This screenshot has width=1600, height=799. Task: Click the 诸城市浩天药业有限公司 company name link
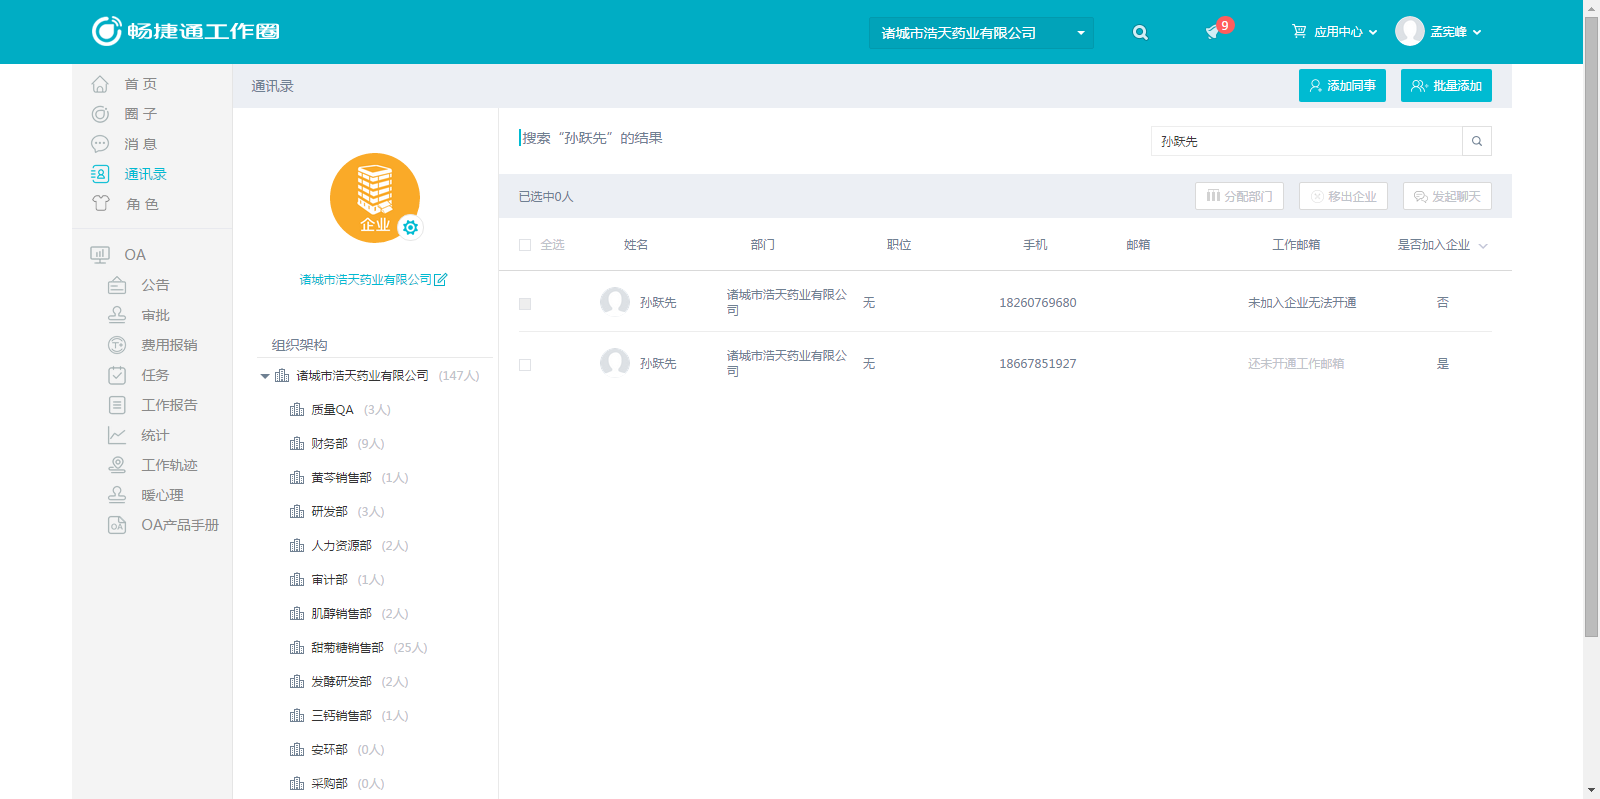[x=366, y=280]
